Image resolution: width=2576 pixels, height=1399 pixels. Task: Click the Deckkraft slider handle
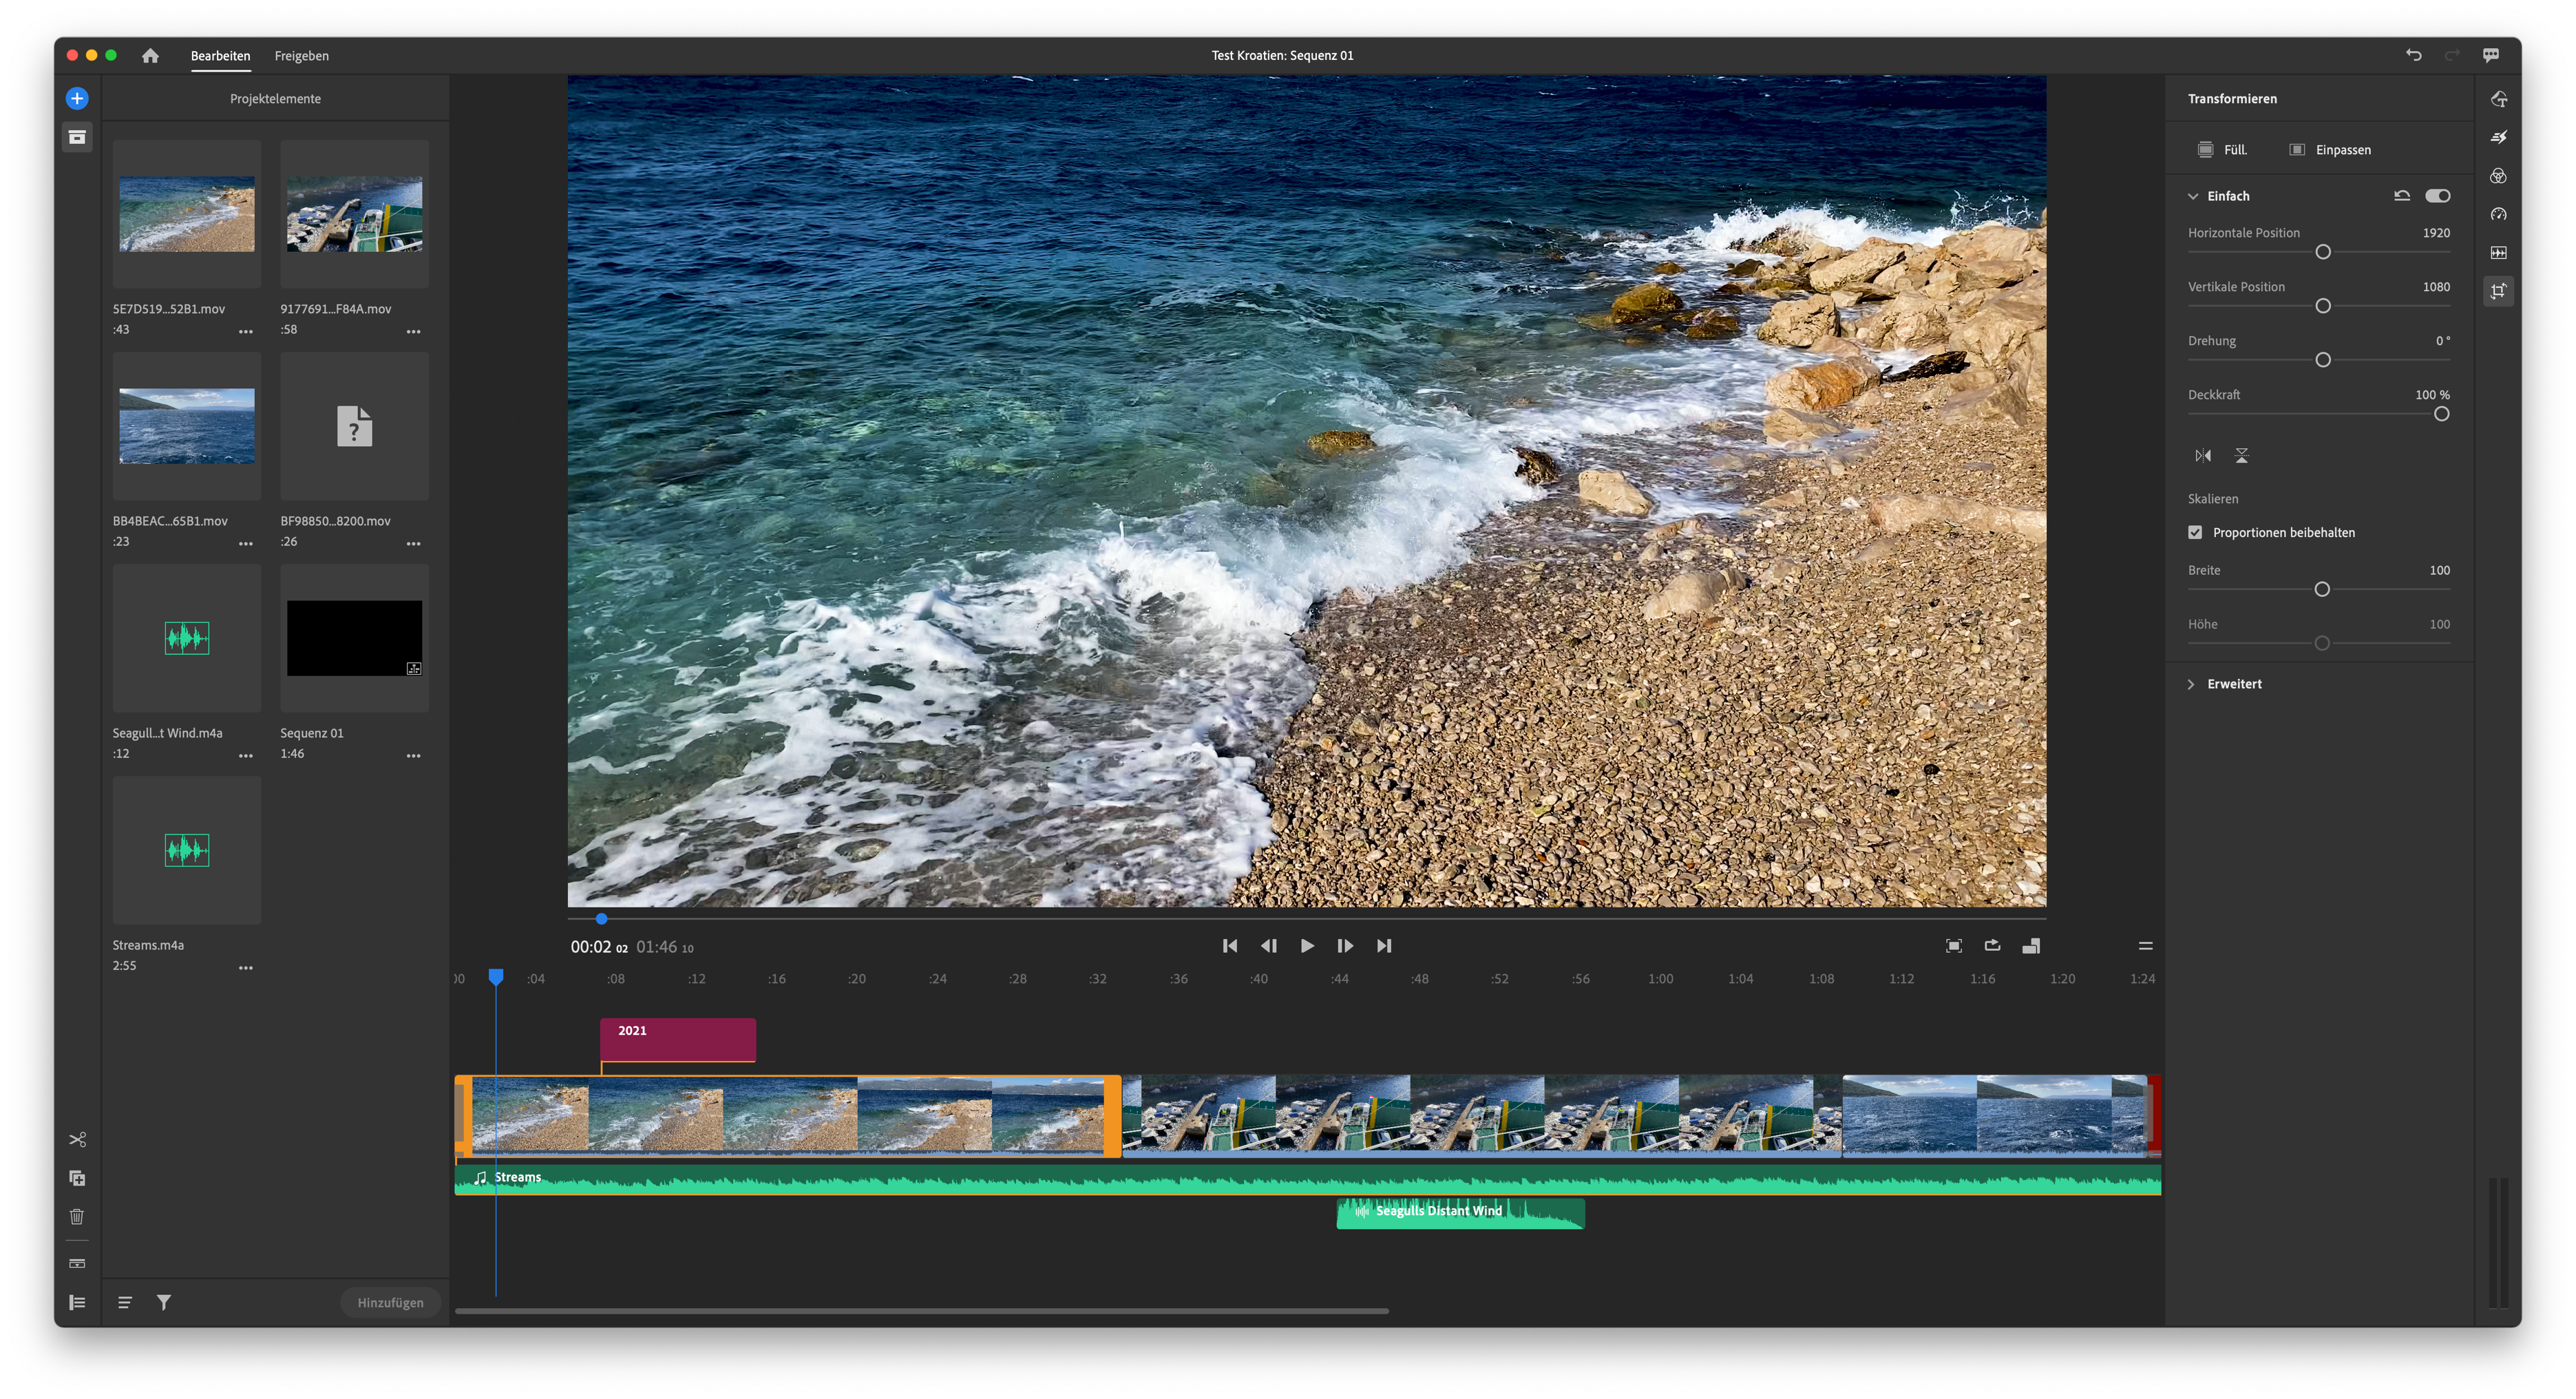click(2441, 414)
